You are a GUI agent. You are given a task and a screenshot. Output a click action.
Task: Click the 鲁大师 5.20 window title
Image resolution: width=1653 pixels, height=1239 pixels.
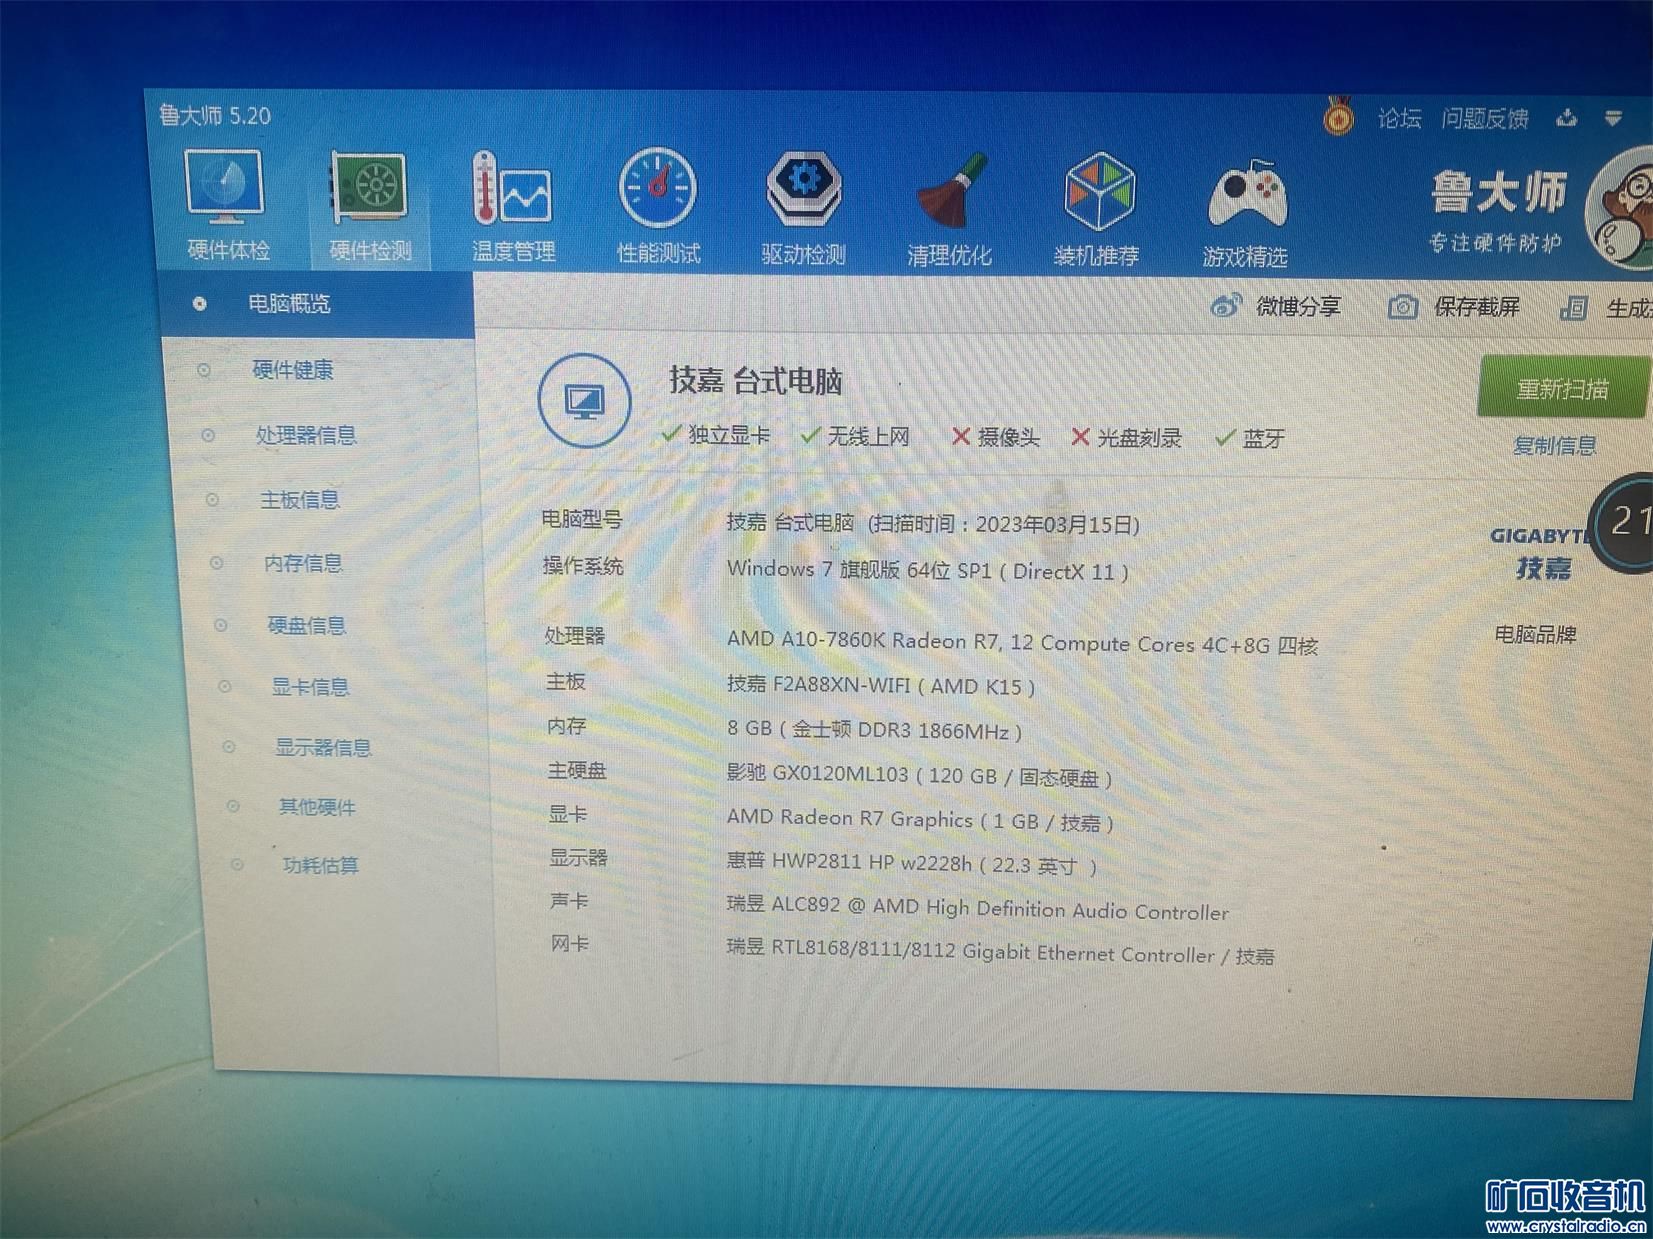tap(214, 115)
